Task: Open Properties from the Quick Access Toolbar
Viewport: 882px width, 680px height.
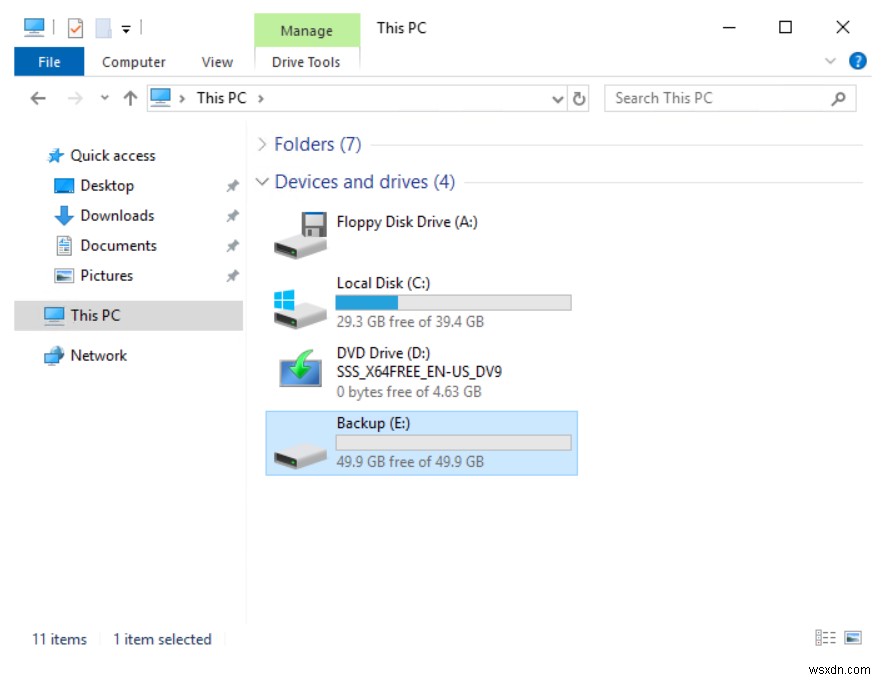Action: click(74, 27)
